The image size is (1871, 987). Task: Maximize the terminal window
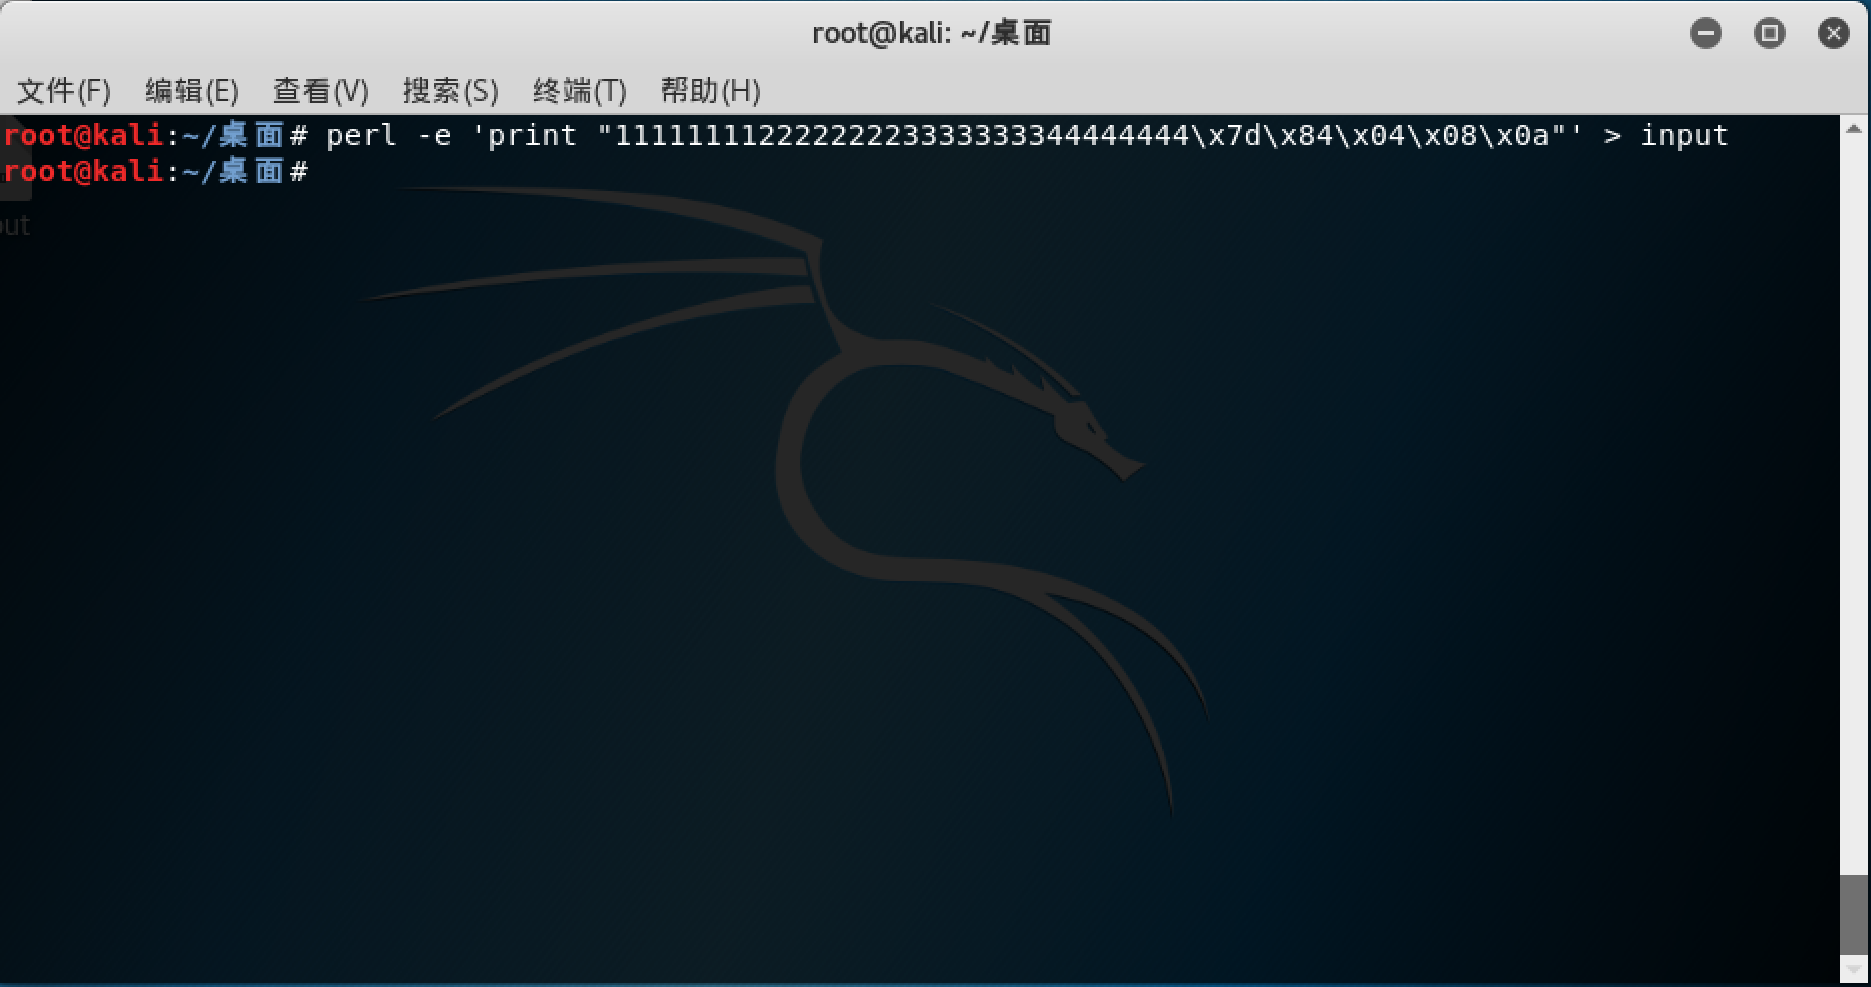1770,33
